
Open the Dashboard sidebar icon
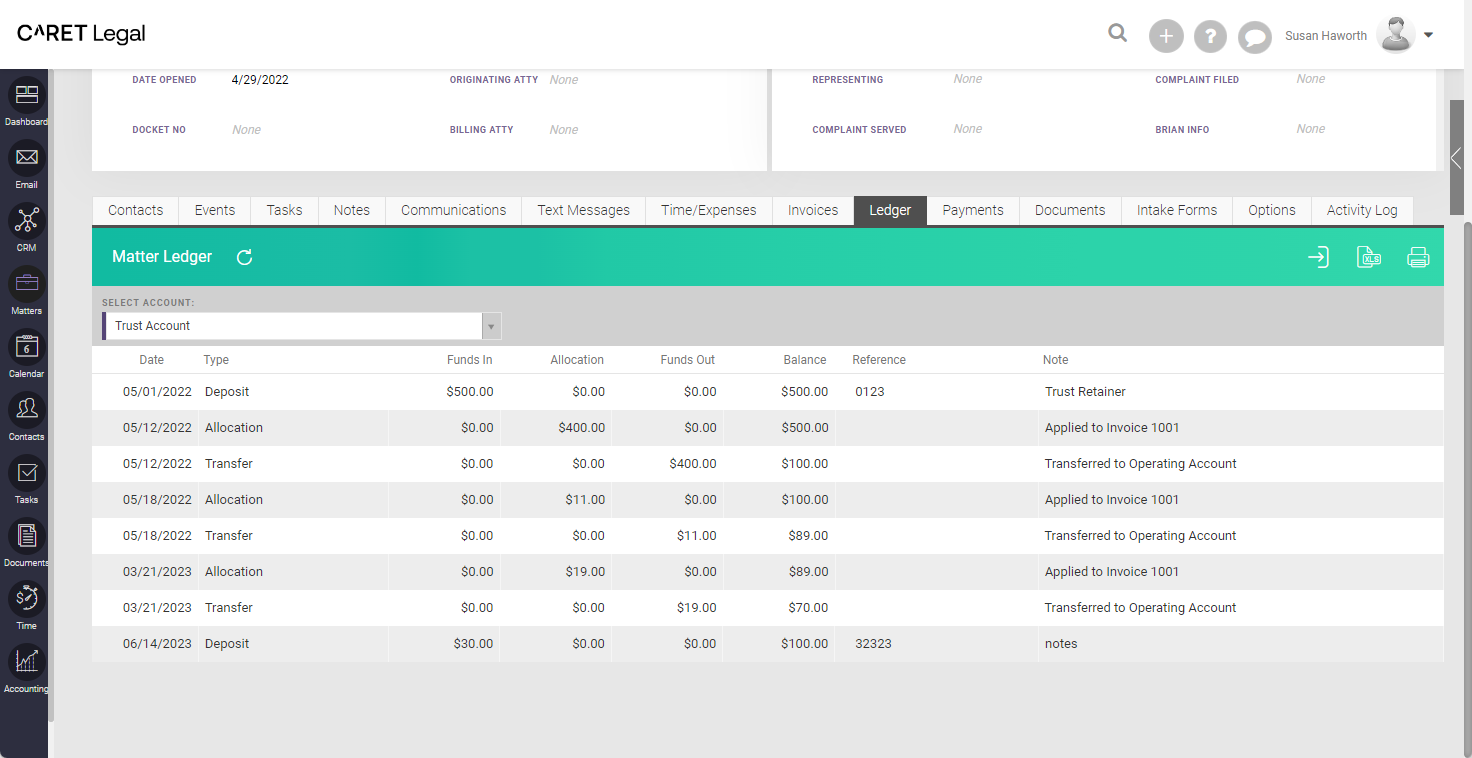pos(27,95)
